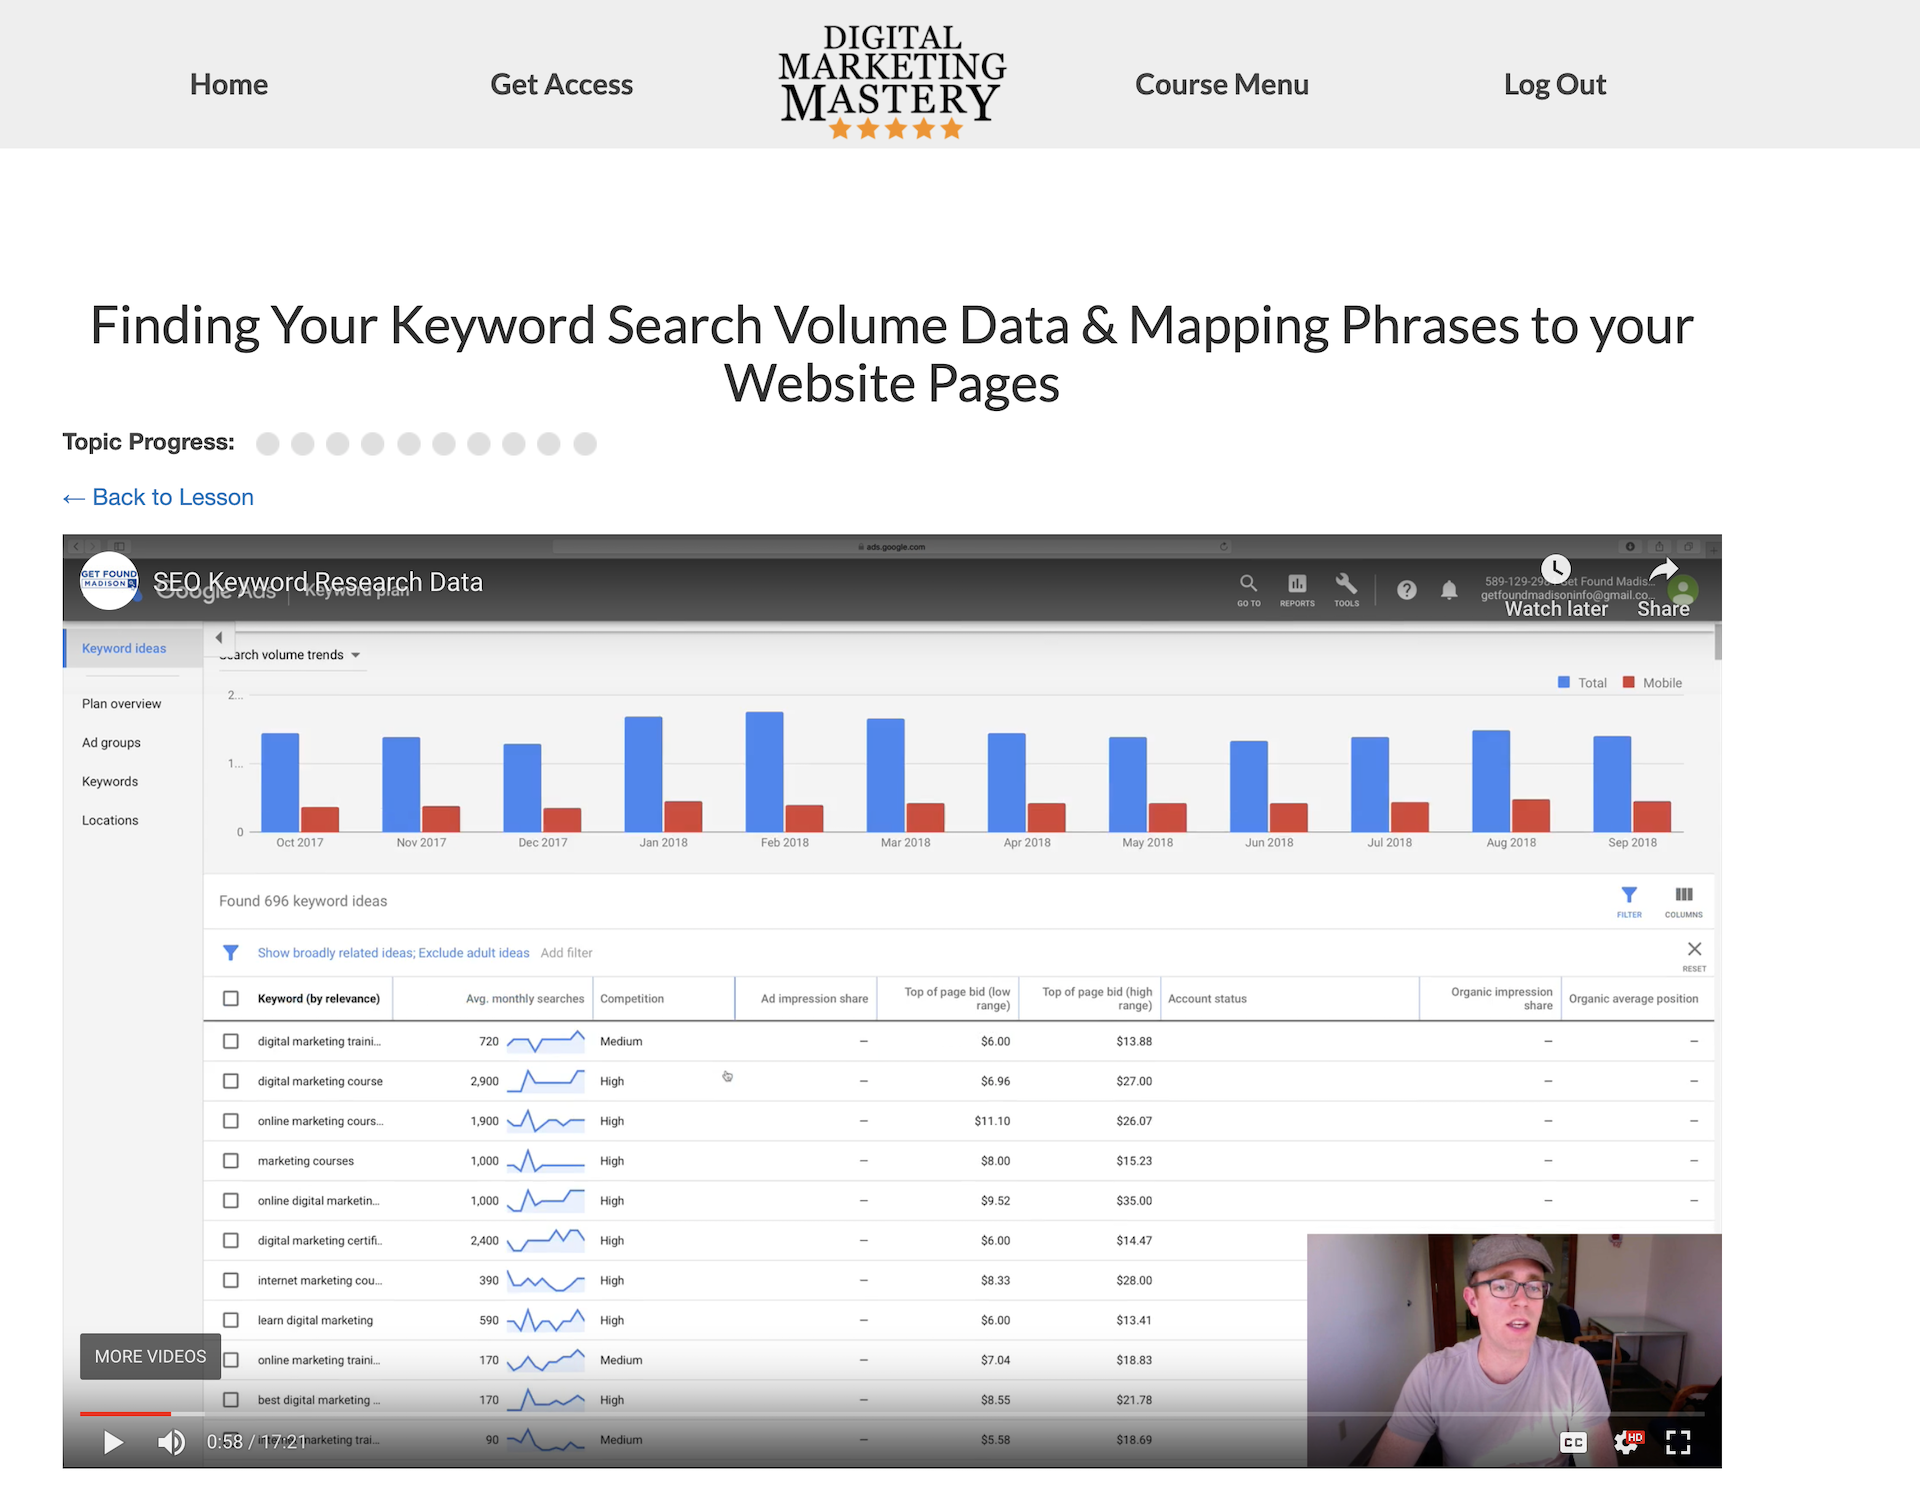Click the Log Out link
Viewport: 1920px width, 1489px height.
point(1555,84)
